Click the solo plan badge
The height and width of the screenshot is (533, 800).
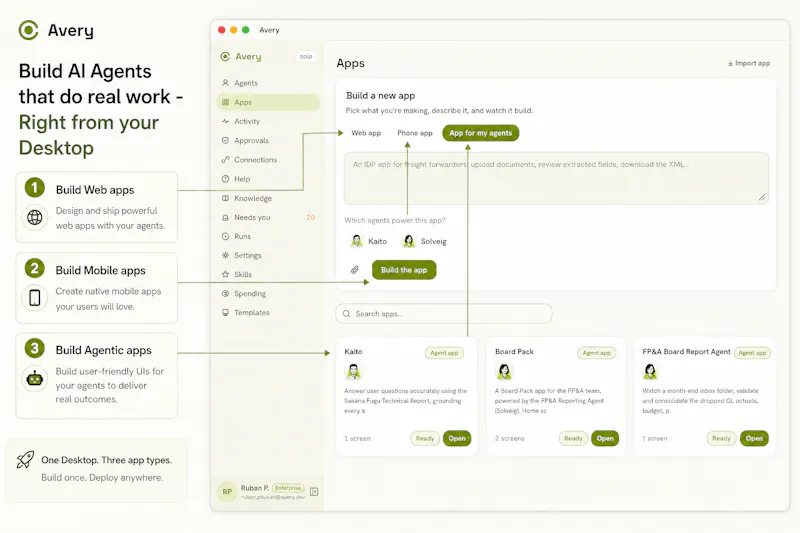click(306, 56)
